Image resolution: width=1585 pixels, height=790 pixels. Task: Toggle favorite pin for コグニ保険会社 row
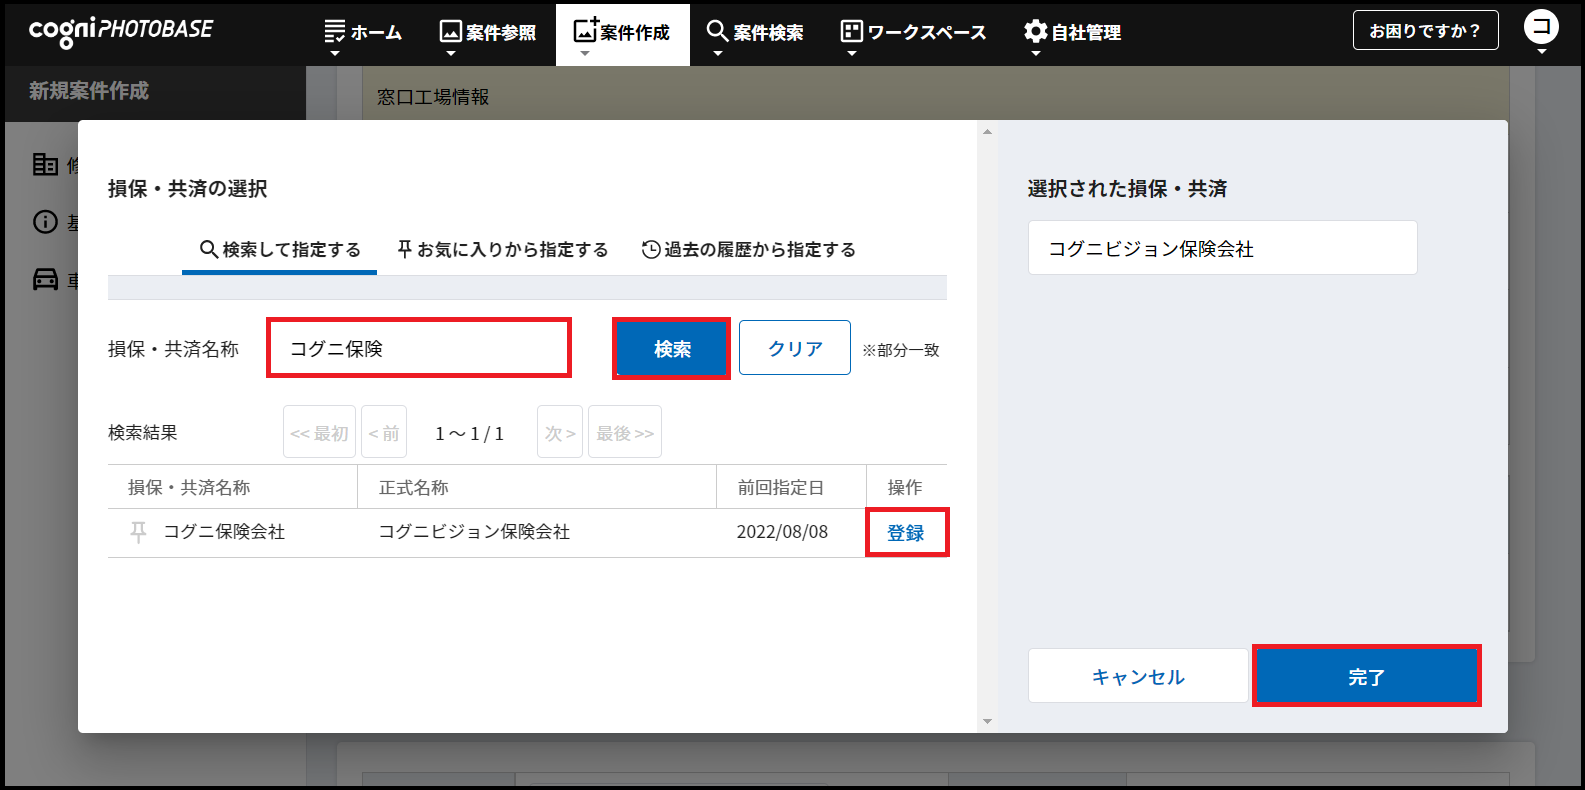tap(139, 532)
